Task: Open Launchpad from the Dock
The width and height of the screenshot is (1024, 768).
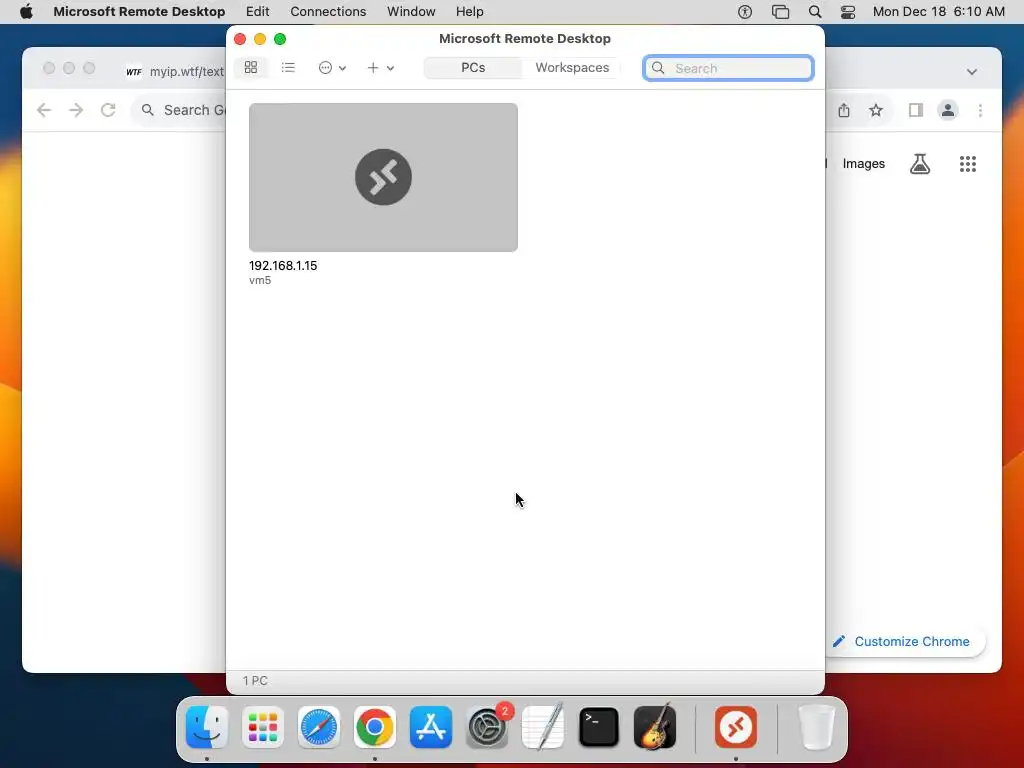Action: point(263,727)
